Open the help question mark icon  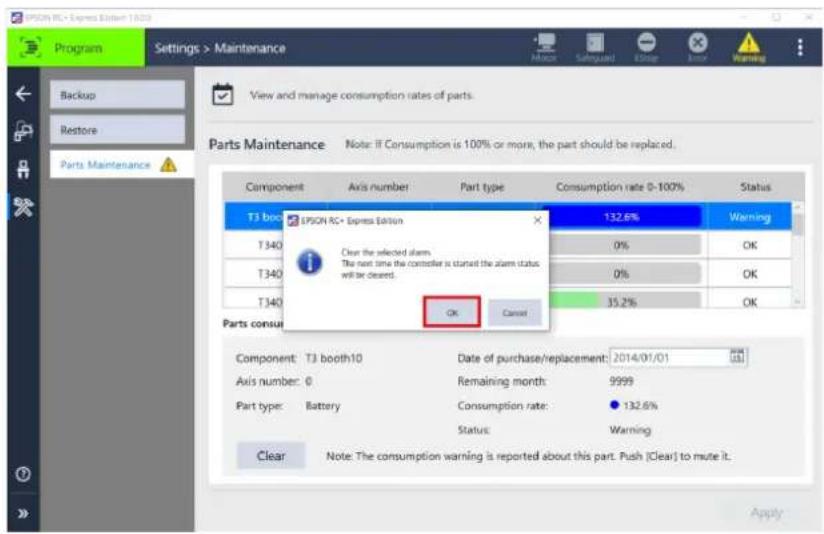[x=23, y=474]
